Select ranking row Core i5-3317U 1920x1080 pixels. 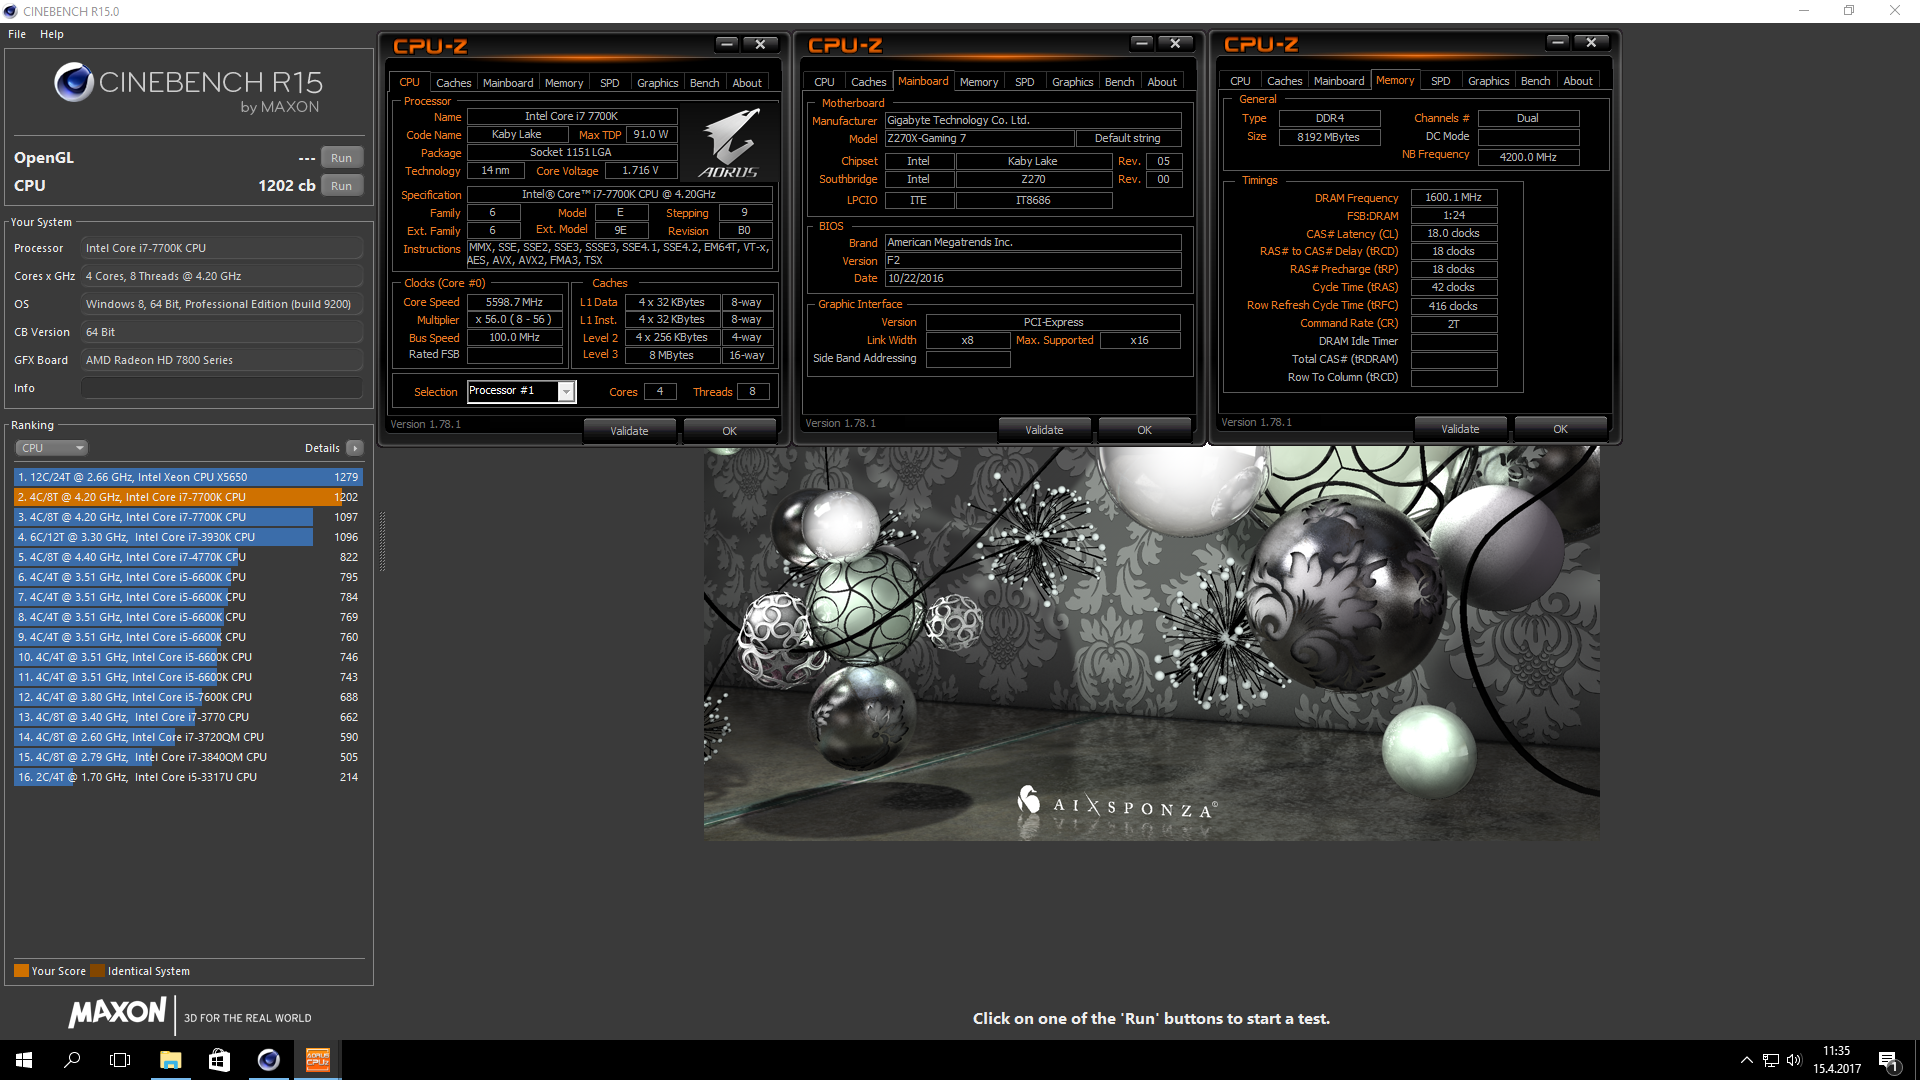pos(188,777)
